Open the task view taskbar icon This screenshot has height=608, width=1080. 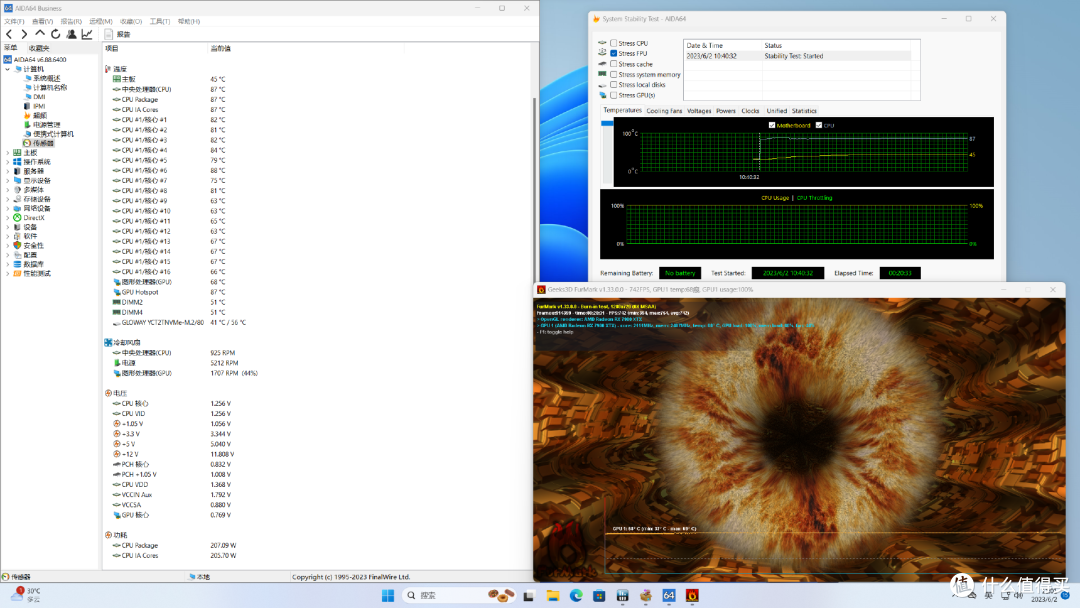529,595
